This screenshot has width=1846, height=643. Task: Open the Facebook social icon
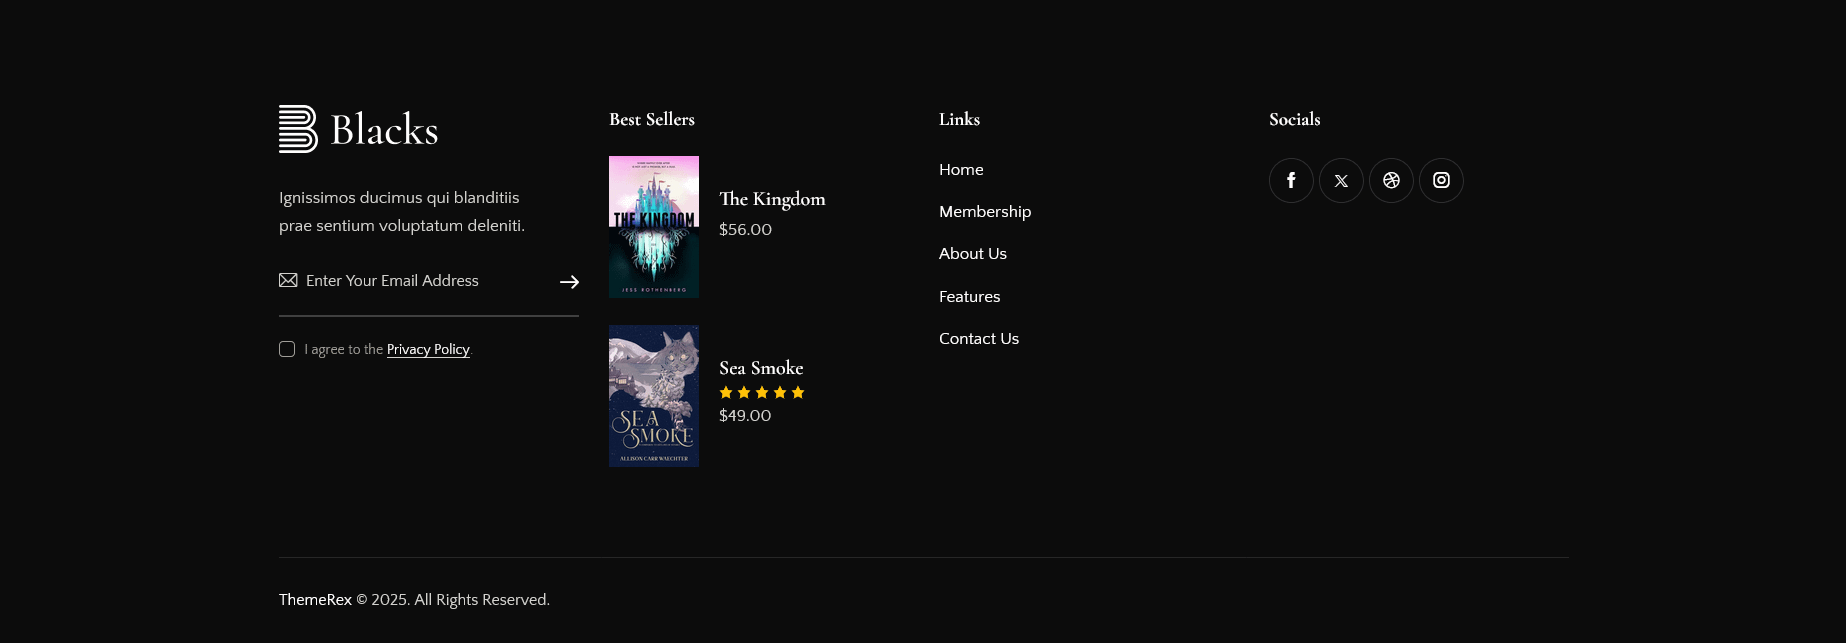pos(1291,181)
